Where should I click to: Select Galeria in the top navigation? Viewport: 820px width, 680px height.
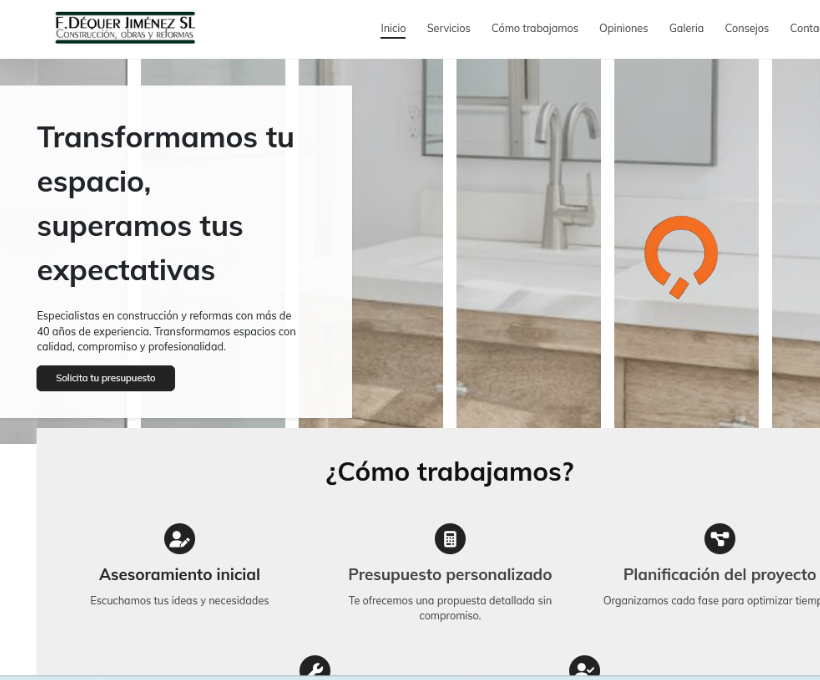coord(686,28)
